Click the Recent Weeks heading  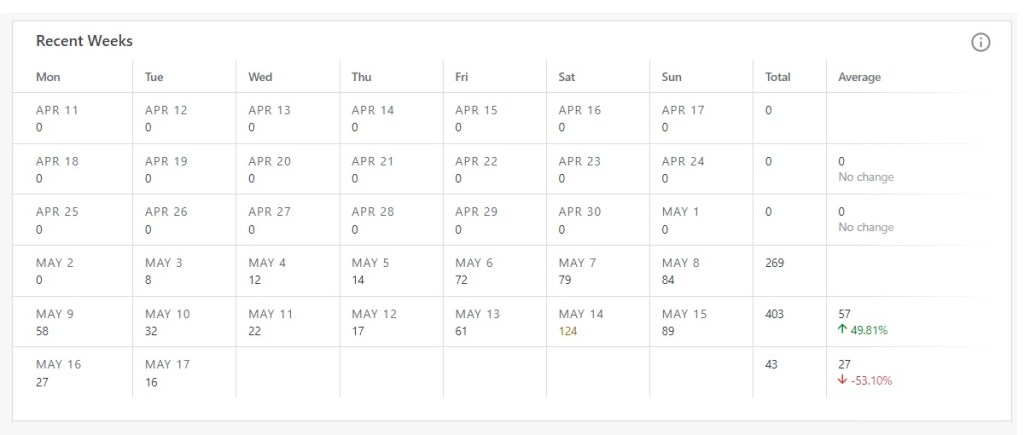[x=84, y=41]
